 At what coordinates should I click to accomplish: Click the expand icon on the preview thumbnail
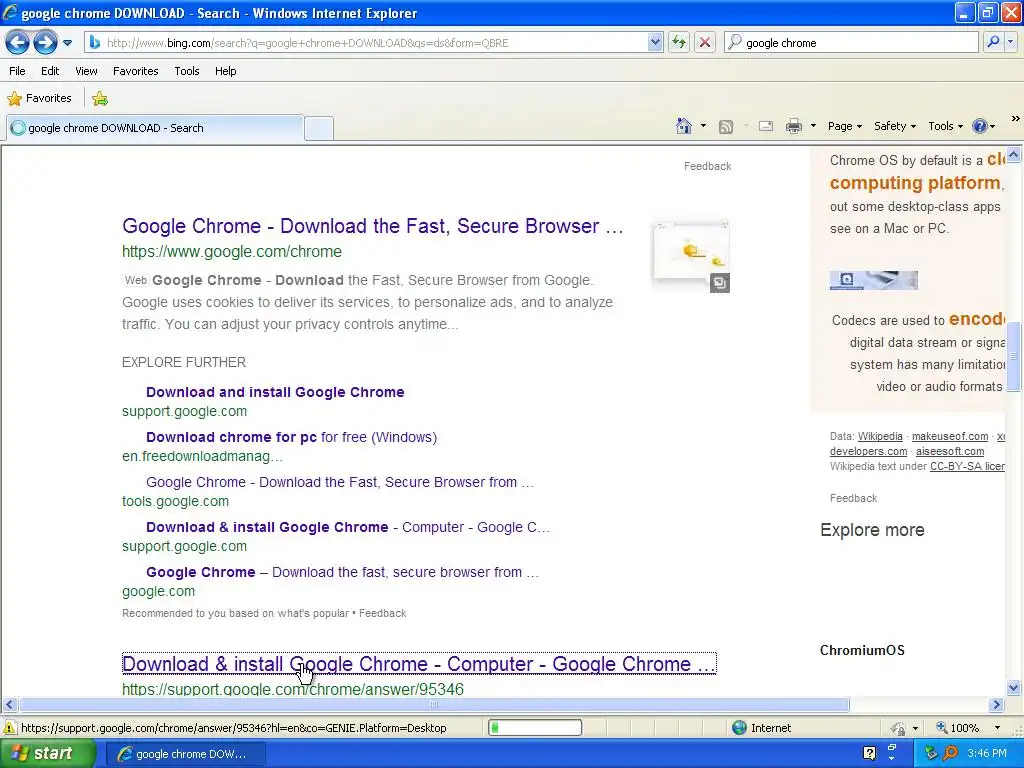point(720,283)
